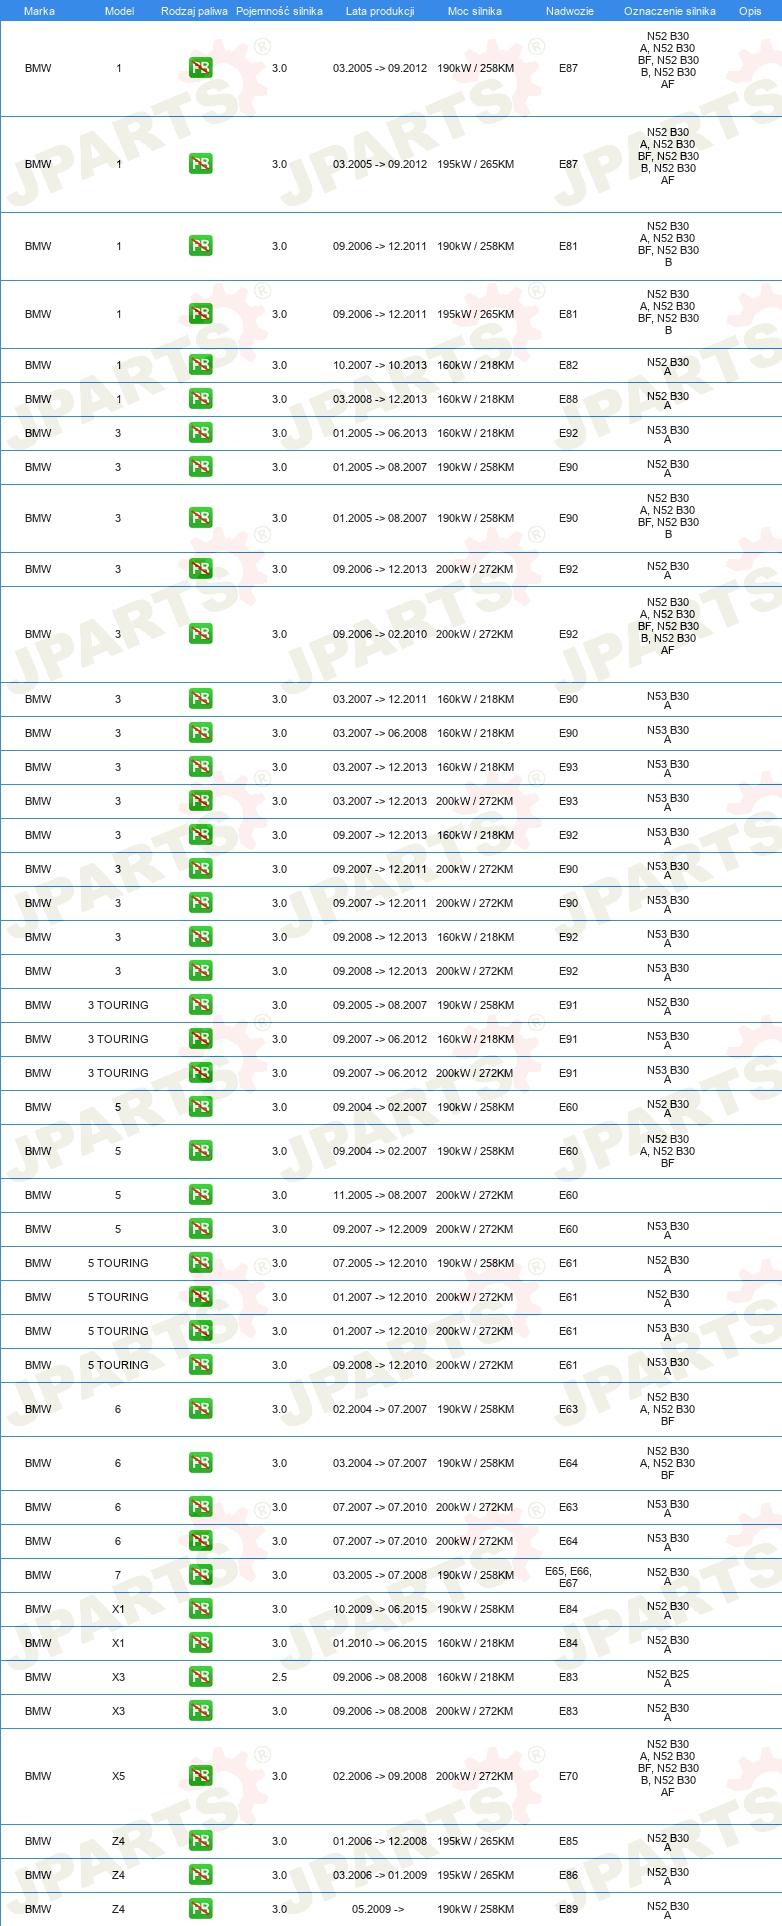Viewport: 782px width, 1926px height.
Task: Click fuel icon for 3 TOURING 09.2005 row
Action: (200, 1005)
